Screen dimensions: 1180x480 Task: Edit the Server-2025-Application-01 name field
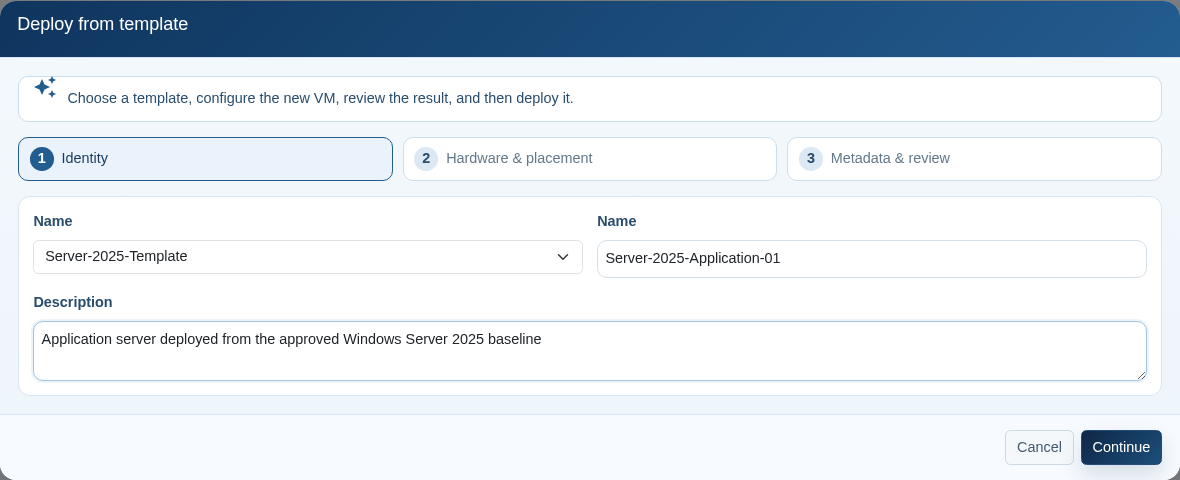point(871,259)
